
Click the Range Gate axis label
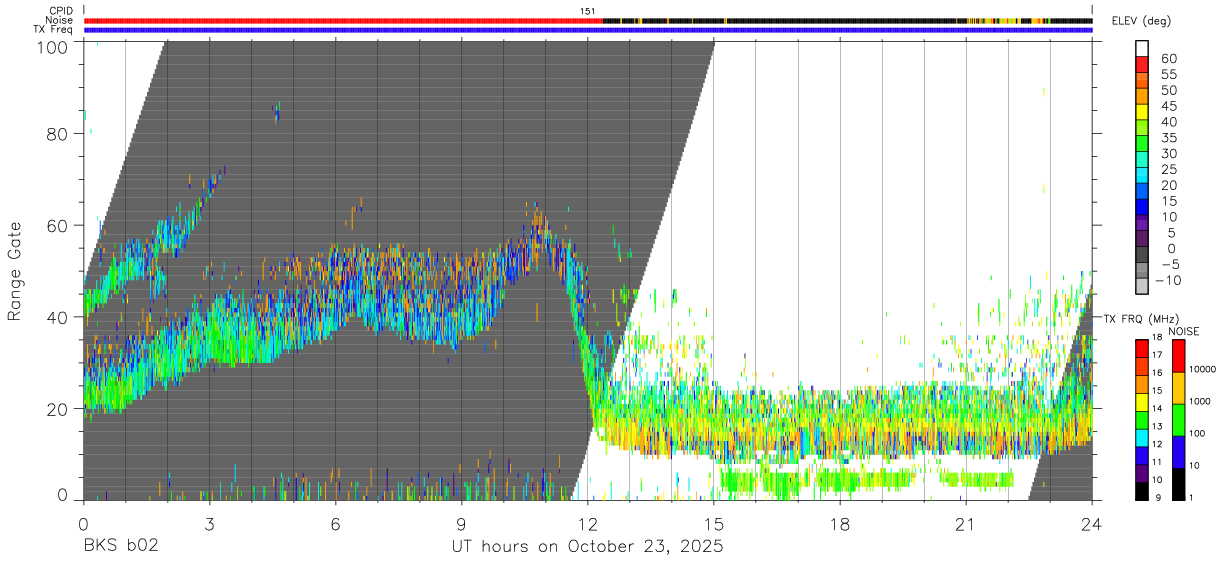(x=15, y=271)
